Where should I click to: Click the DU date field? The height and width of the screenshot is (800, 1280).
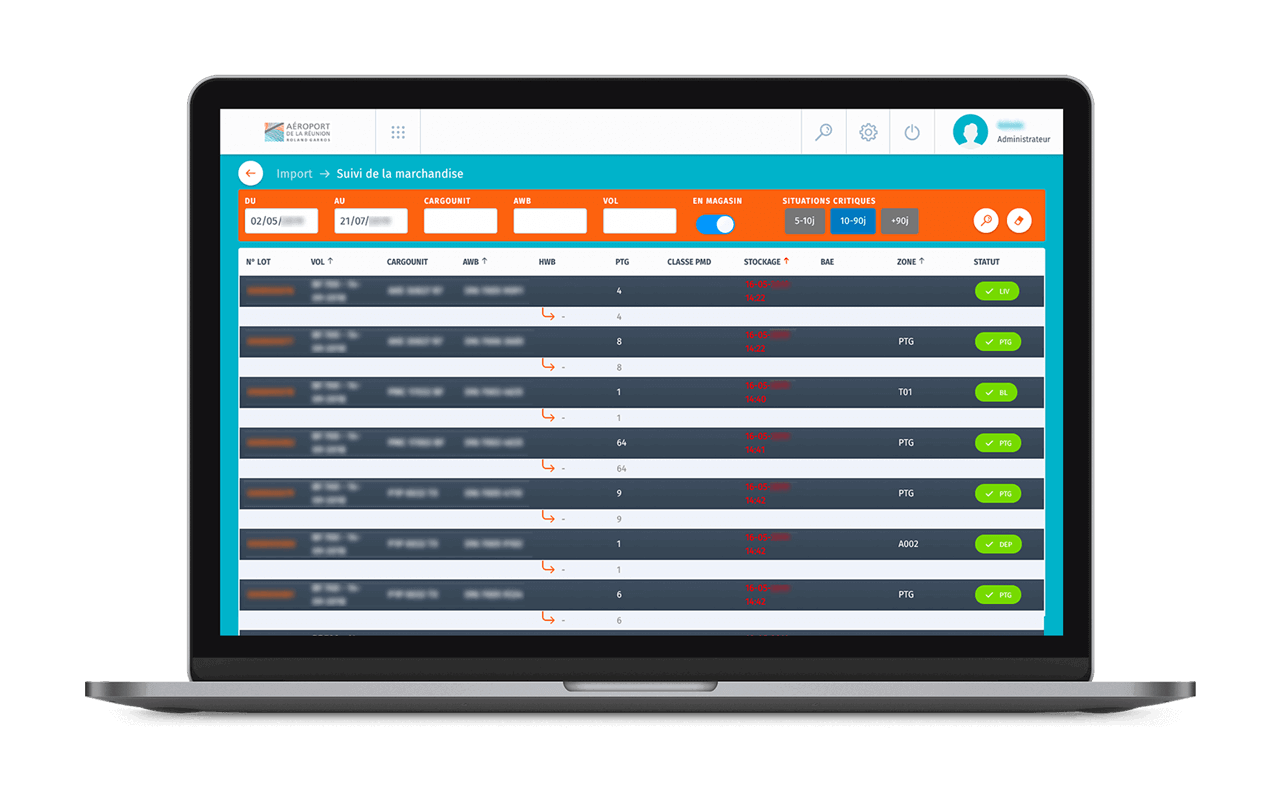(x=281, y=221)
